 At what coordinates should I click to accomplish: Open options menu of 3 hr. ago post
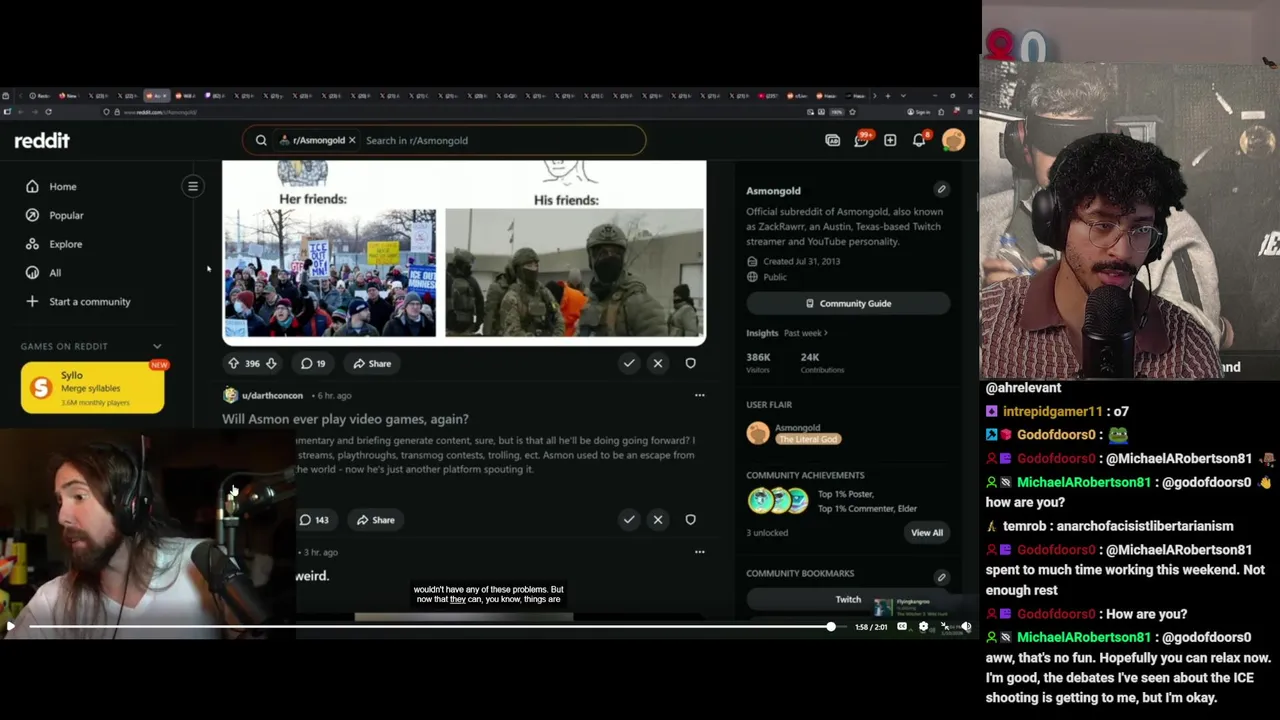(699, 552)
